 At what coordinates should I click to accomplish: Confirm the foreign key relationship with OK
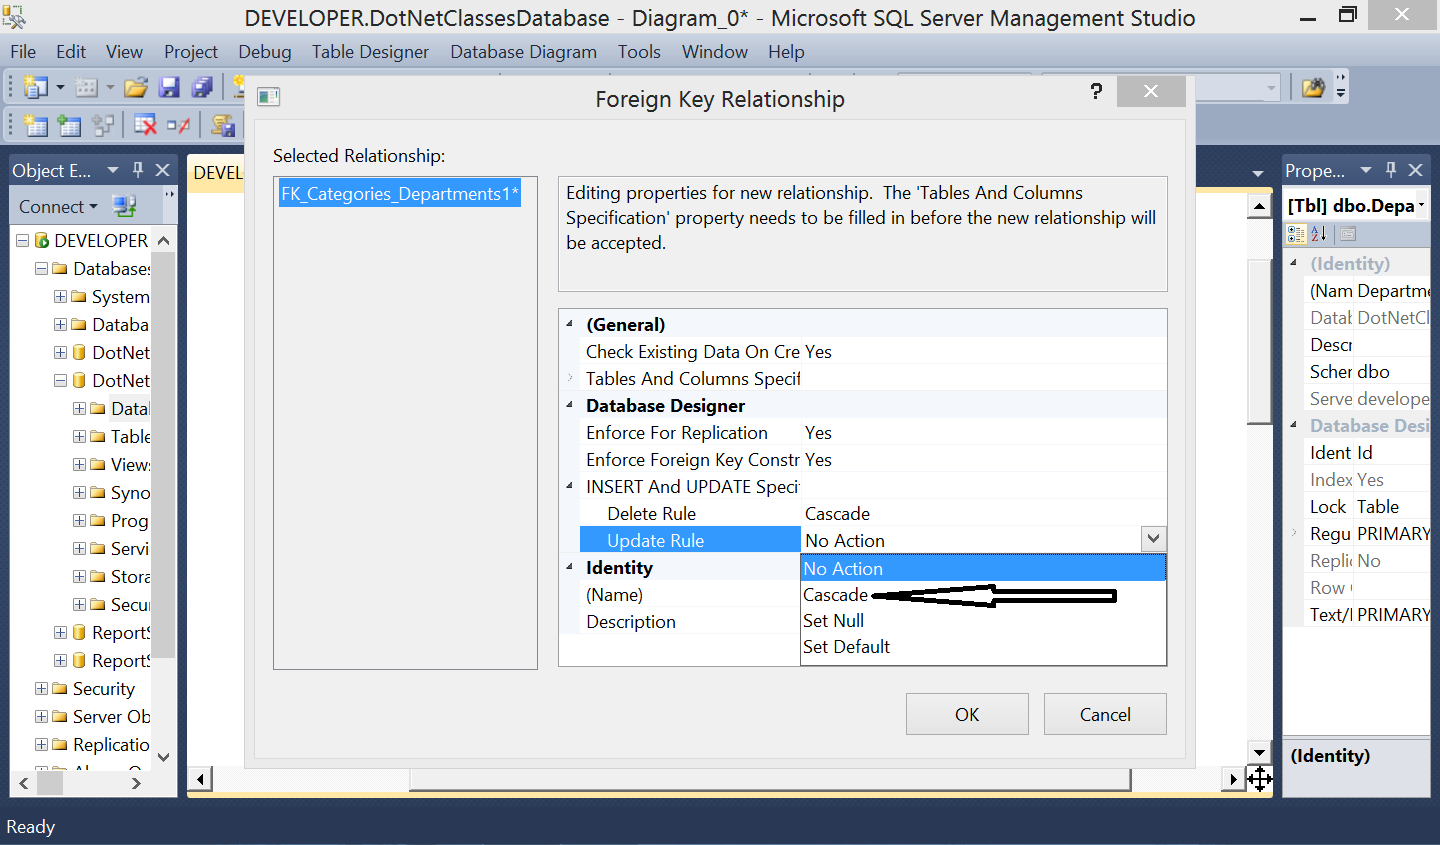(966, 713)
